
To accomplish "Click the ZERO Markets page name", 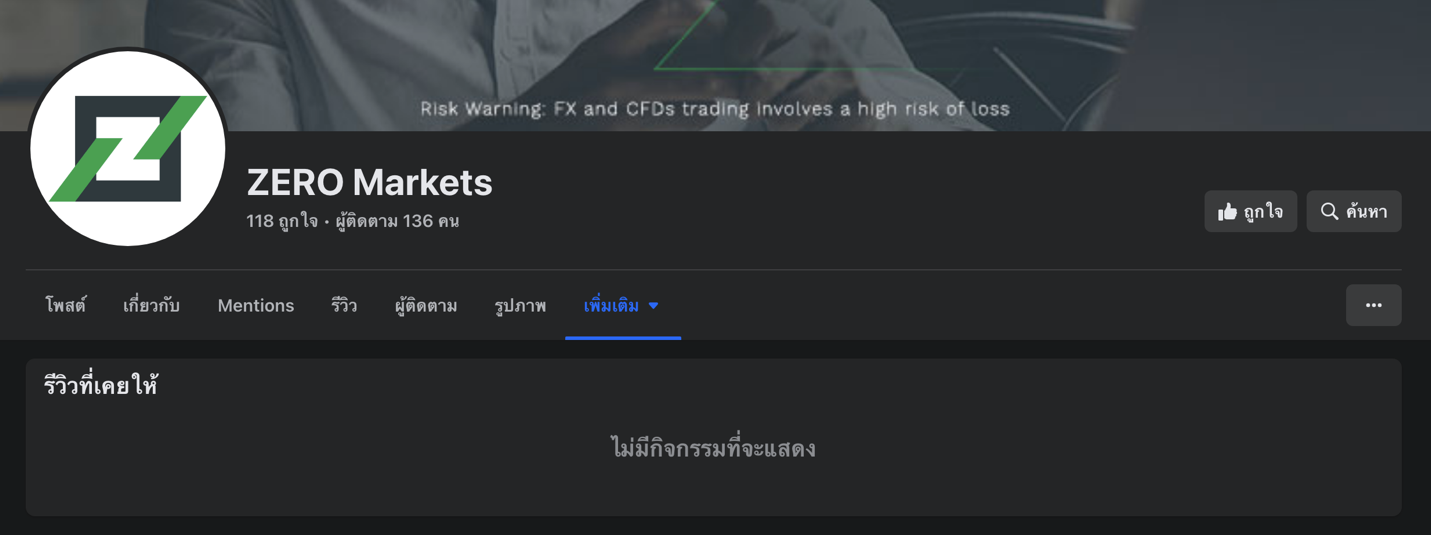I will (x=370, y=182).
